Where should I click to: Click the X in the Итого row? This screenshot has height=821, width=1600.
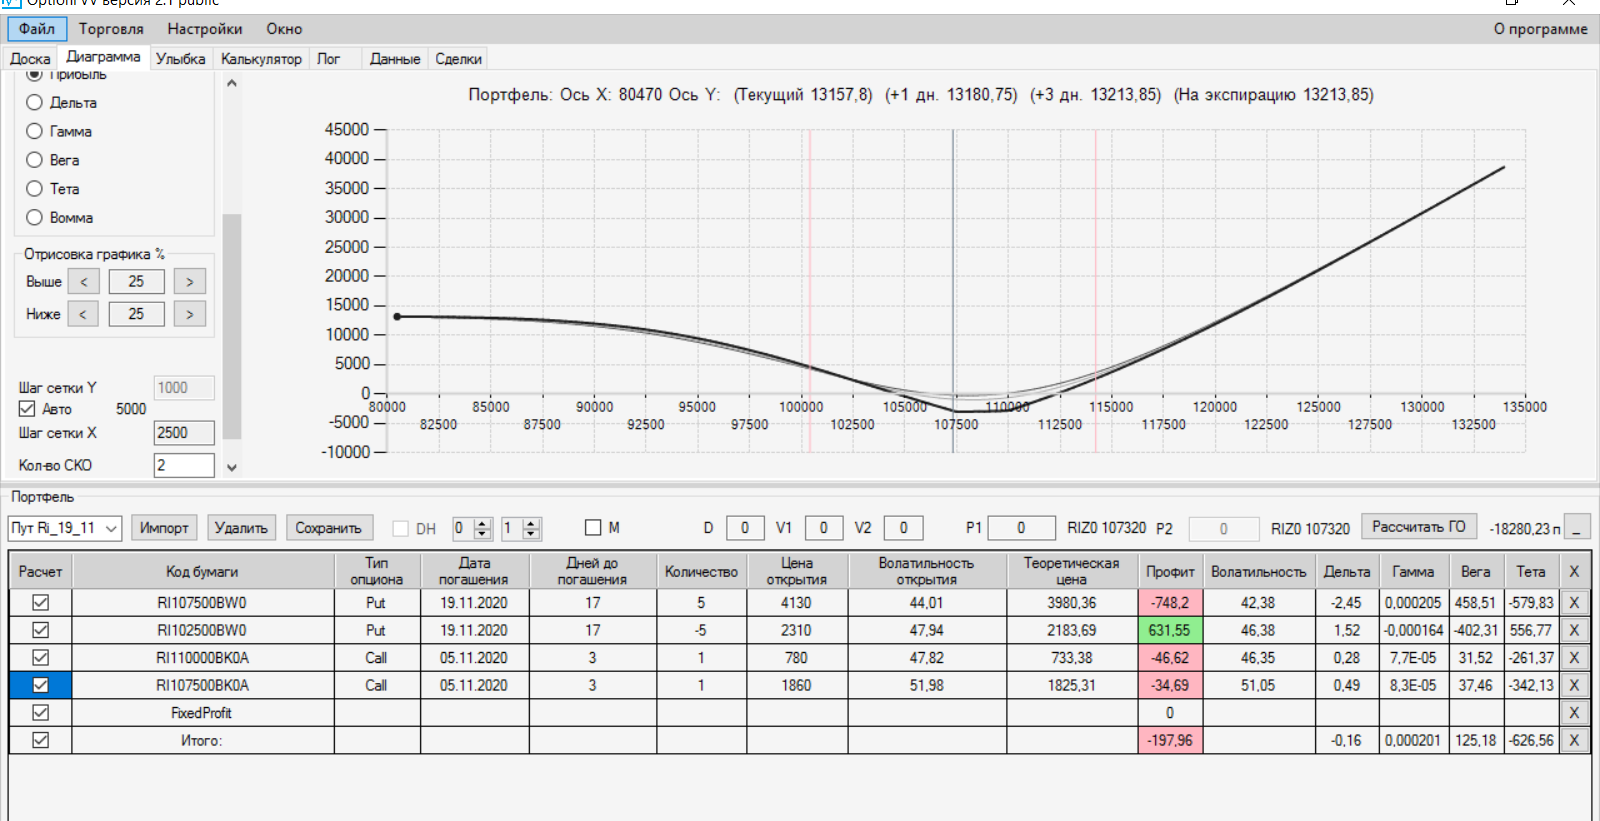pos(1574,740)
